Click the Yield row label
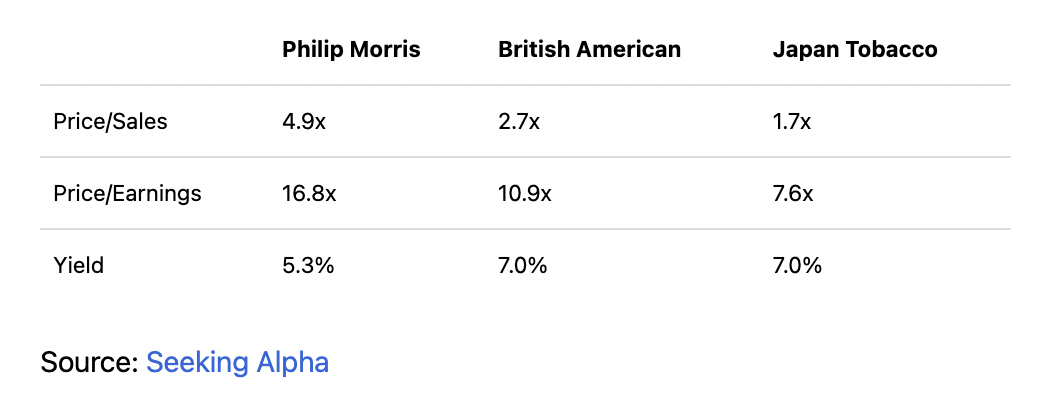 point(79,265)
